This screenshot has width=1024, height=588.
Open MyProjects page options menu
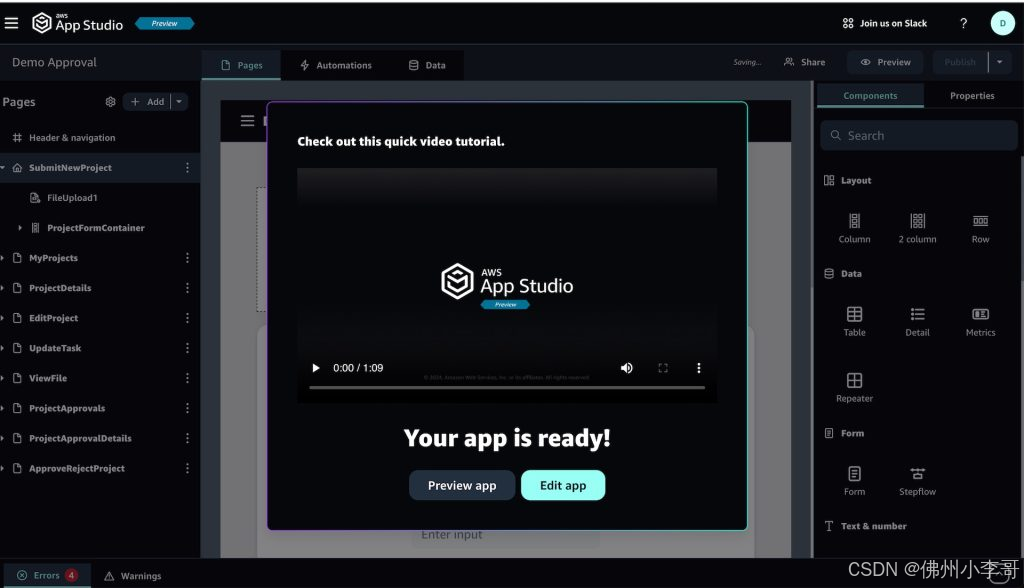[187, 258]
